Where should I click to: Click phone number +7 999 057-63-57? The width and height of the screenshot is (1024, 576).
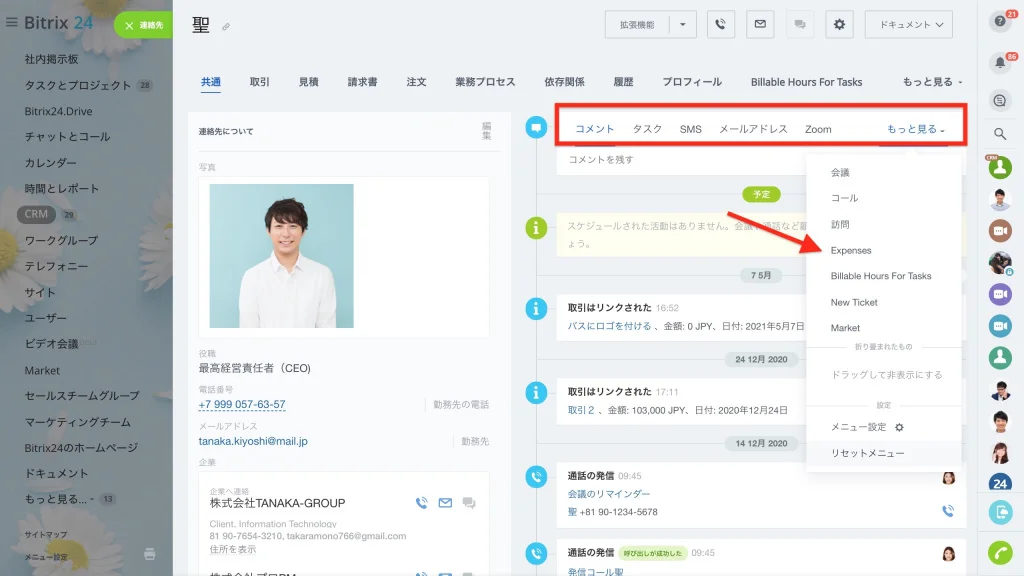[242, 404]
